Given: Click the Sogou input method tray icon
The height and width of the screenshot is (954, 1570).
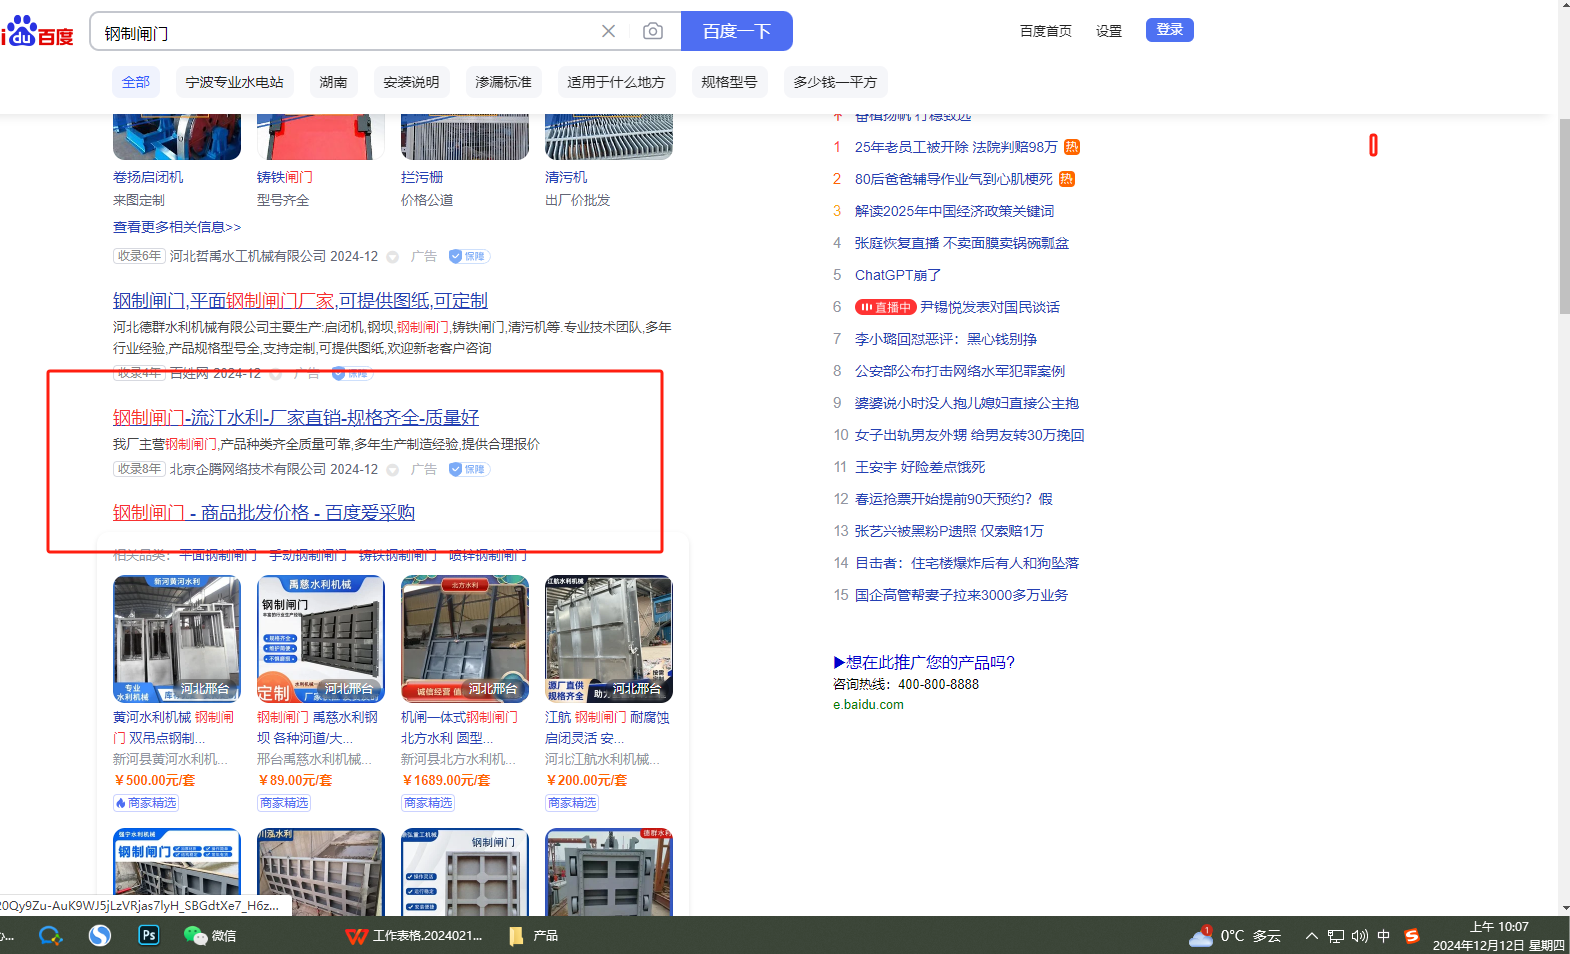Looking at the screenshot, I should coord(1412,936).
